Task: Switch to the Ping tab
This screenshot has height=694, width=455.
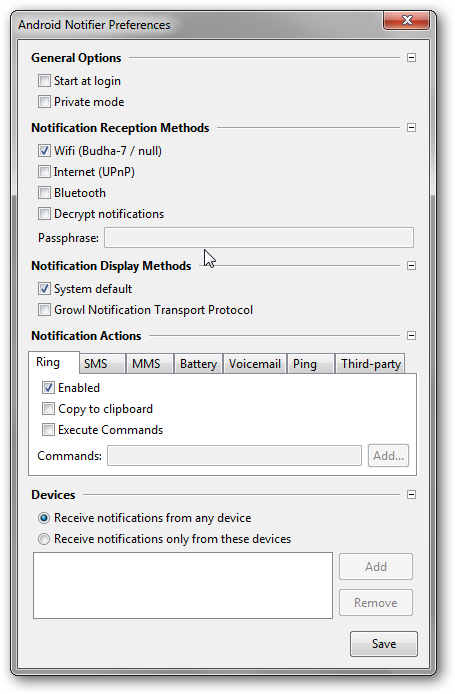Action: (311, 364)
